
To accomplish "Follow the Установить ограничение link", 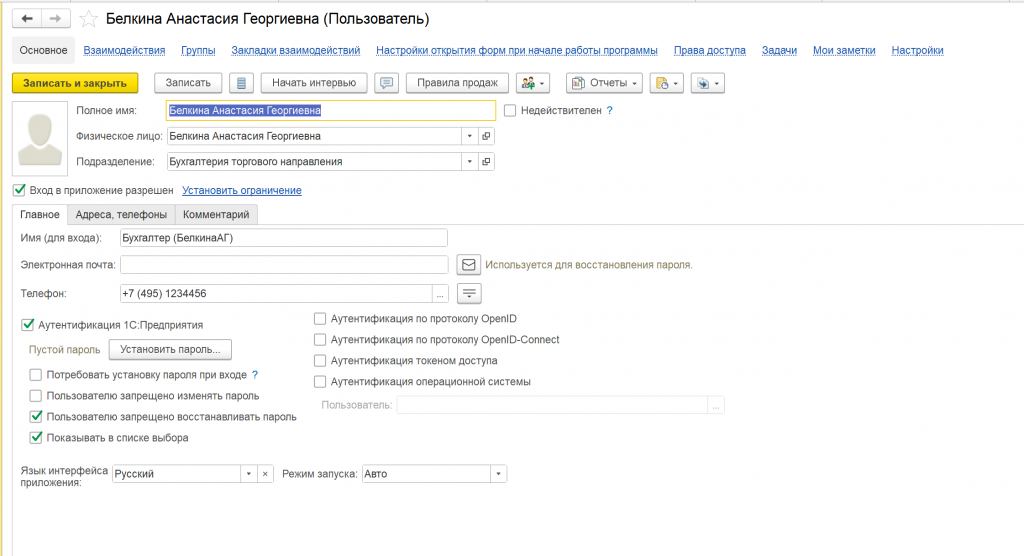I will click(x=241, y=190).
